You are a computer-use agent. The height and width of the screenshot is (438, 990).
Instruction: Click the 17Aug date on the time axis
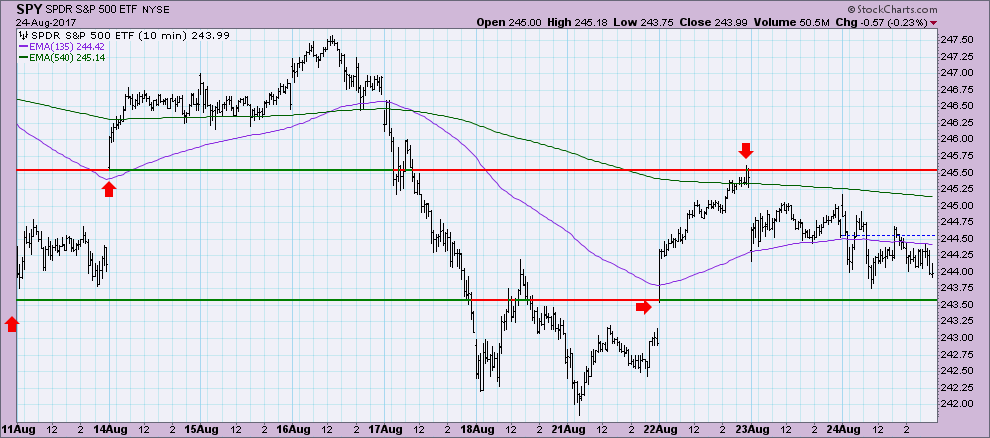(385, 429)
